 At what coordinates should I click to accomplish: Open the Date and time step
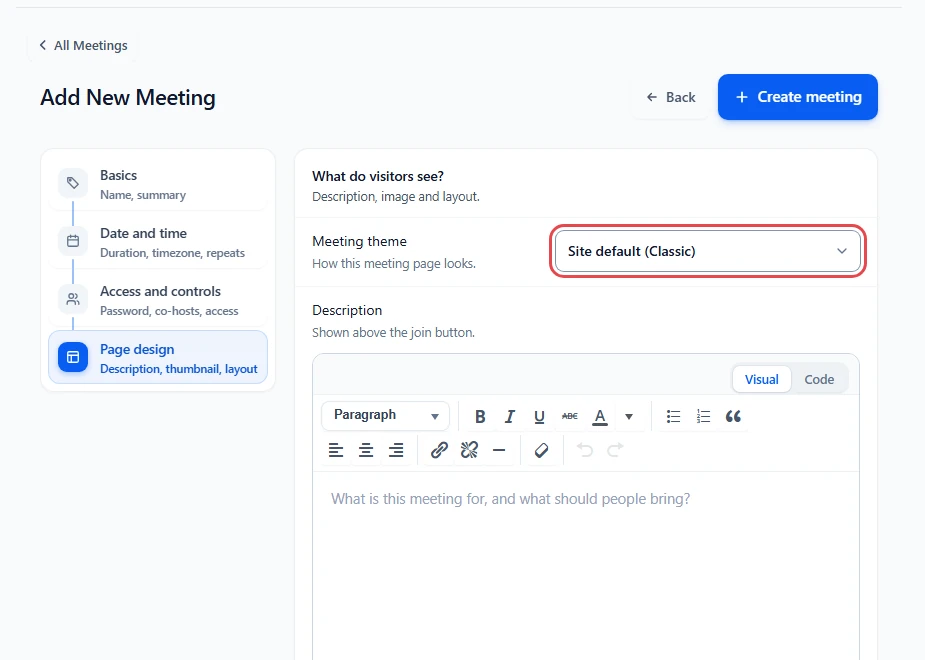pos(158,242)
